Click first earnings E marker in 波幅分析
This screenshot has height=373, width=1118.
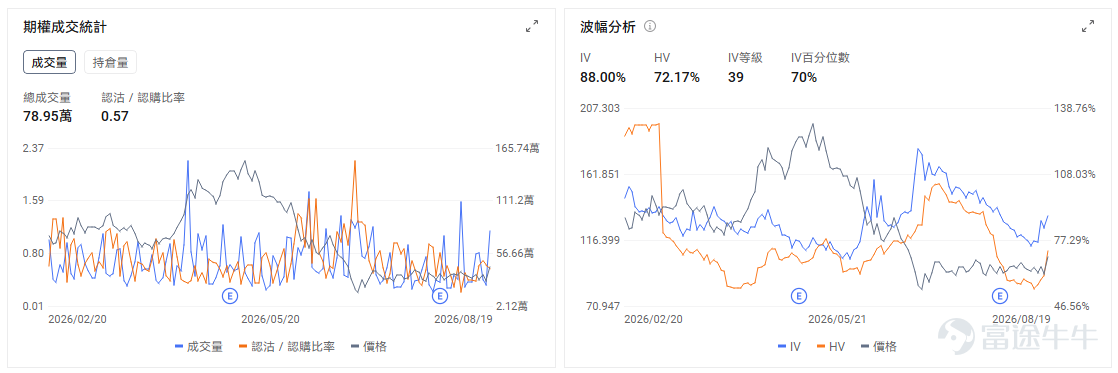[799, 295]
